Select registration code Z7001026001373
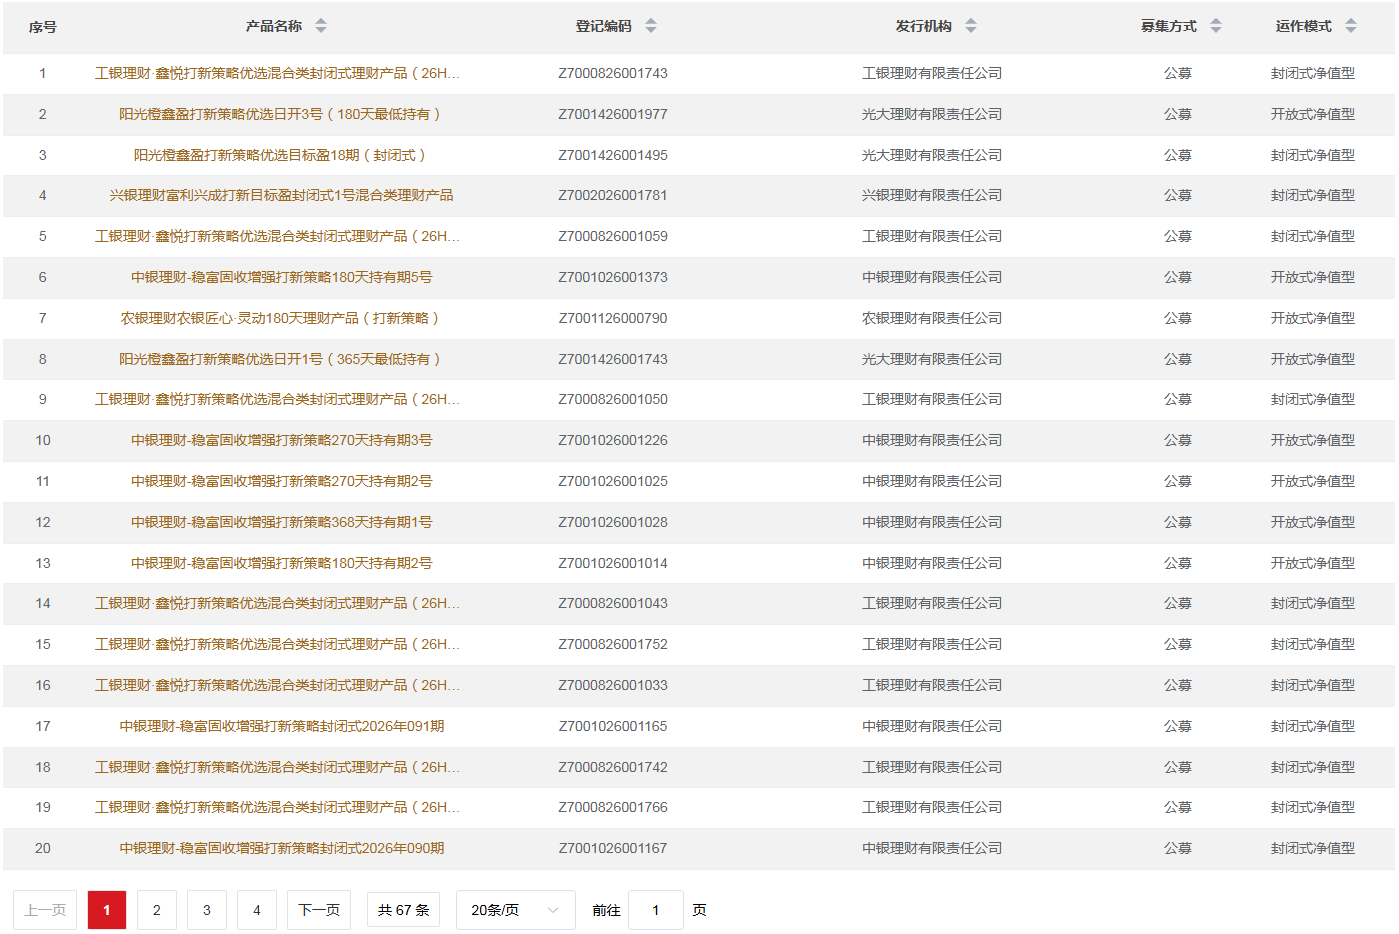The image size is (1399, 934). (x=613, y=277)
